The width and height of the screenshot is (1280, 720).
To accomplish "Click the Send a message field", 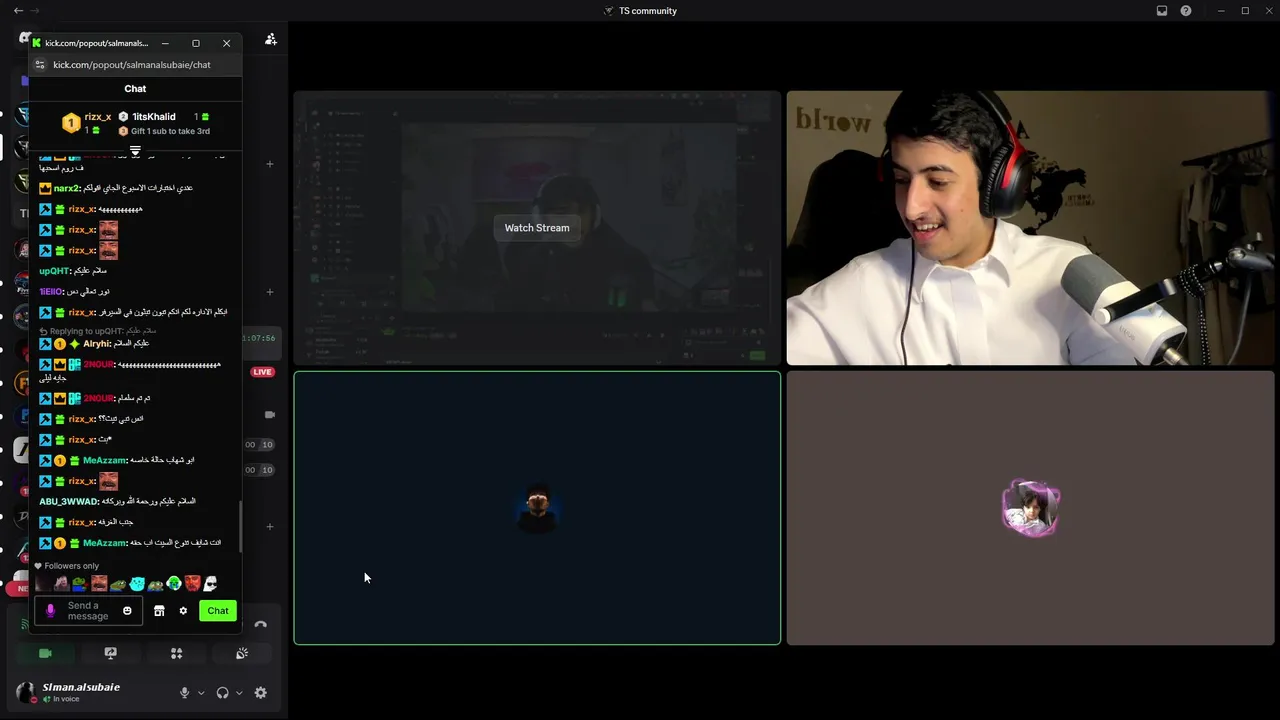I will coord(88,611).
